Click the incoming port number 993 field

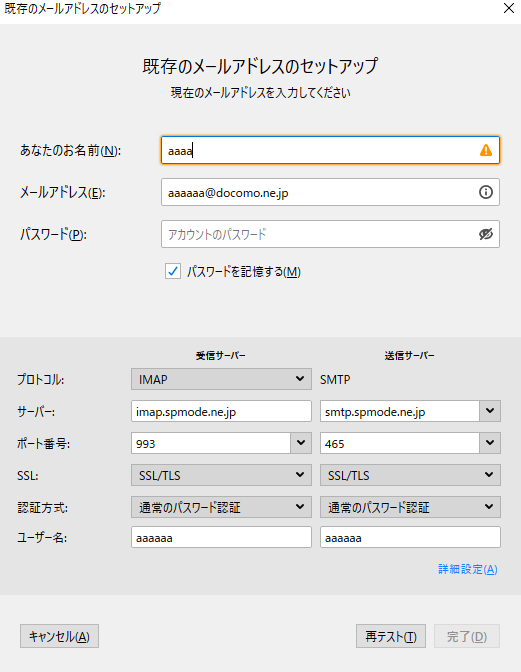[x=211, y=443]
